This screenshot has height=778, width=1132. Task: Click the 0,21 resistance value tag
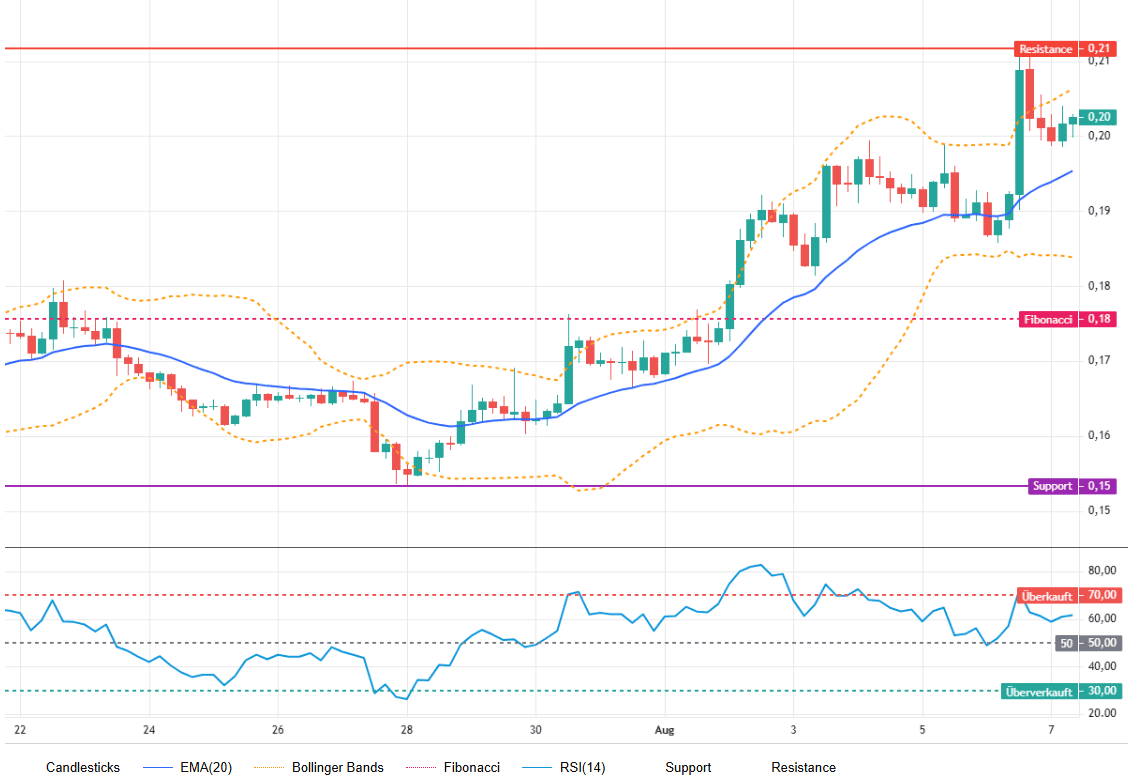pyautogui.click(x=1099, y=49)
